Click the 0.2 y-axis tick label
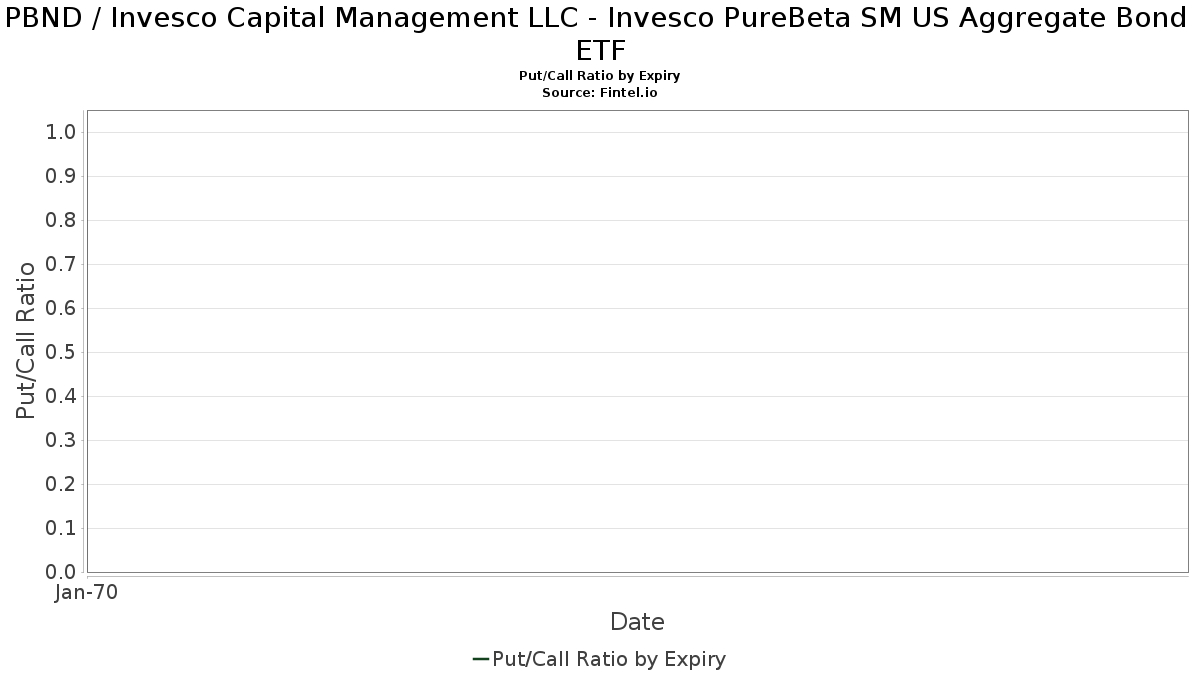 click(x=61, y=485)
